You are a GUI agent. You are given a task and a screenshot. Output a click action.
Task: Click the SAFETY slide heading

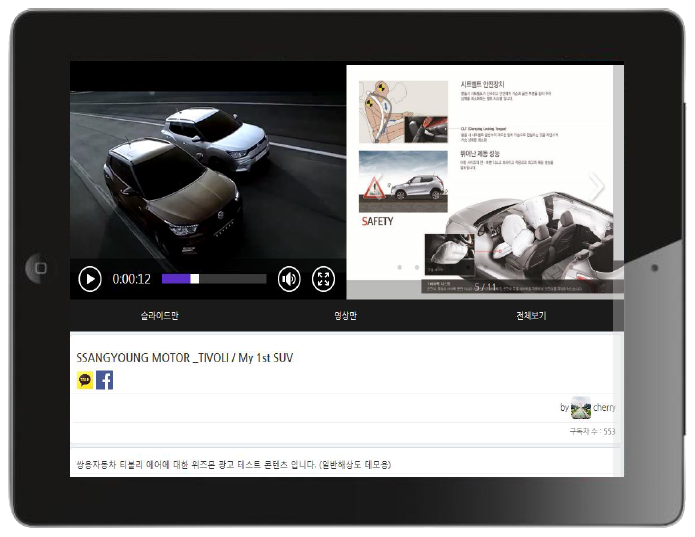click(377, 221)
